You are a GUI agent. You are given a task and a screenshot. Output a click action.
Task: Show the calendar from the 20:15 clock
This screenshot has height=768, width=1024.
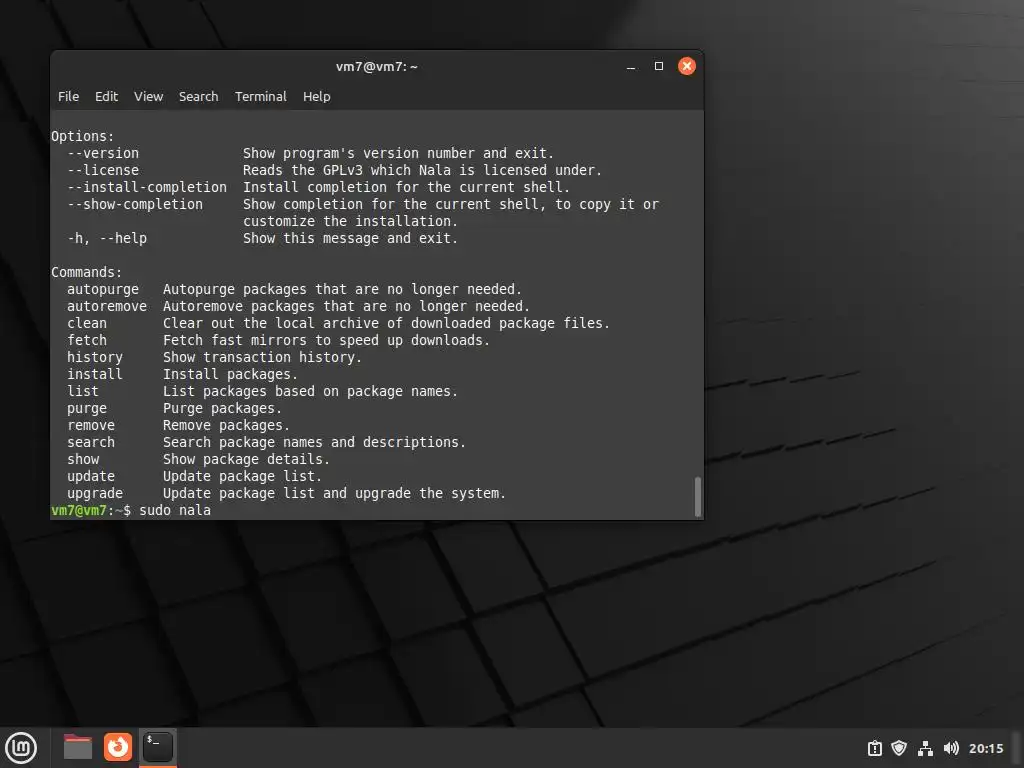tap(985, 748)
